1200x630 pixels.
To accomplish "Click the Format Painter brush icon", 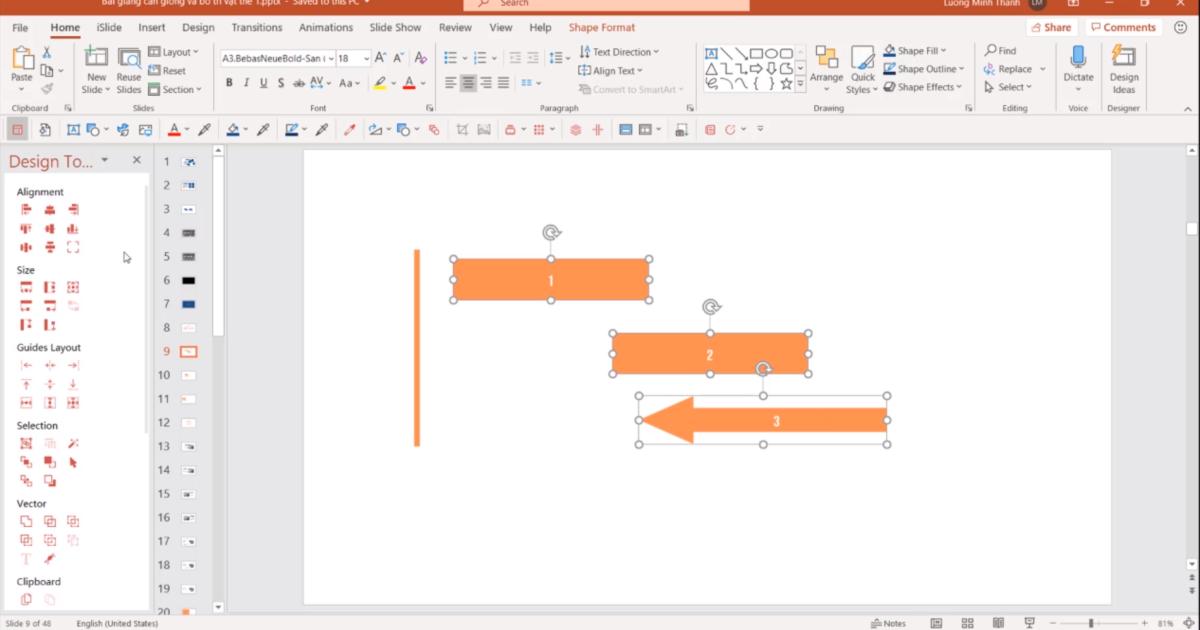I will coord(46,89).
